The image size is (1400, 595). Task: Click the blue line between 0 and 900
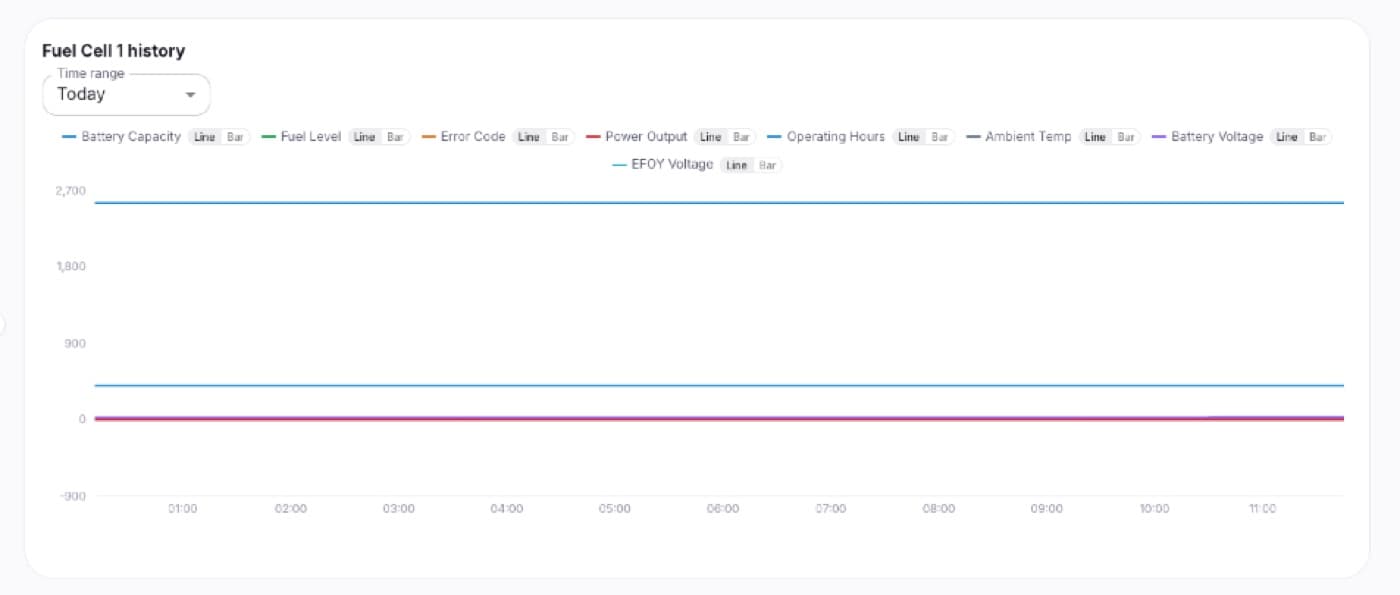pos(719,385)
